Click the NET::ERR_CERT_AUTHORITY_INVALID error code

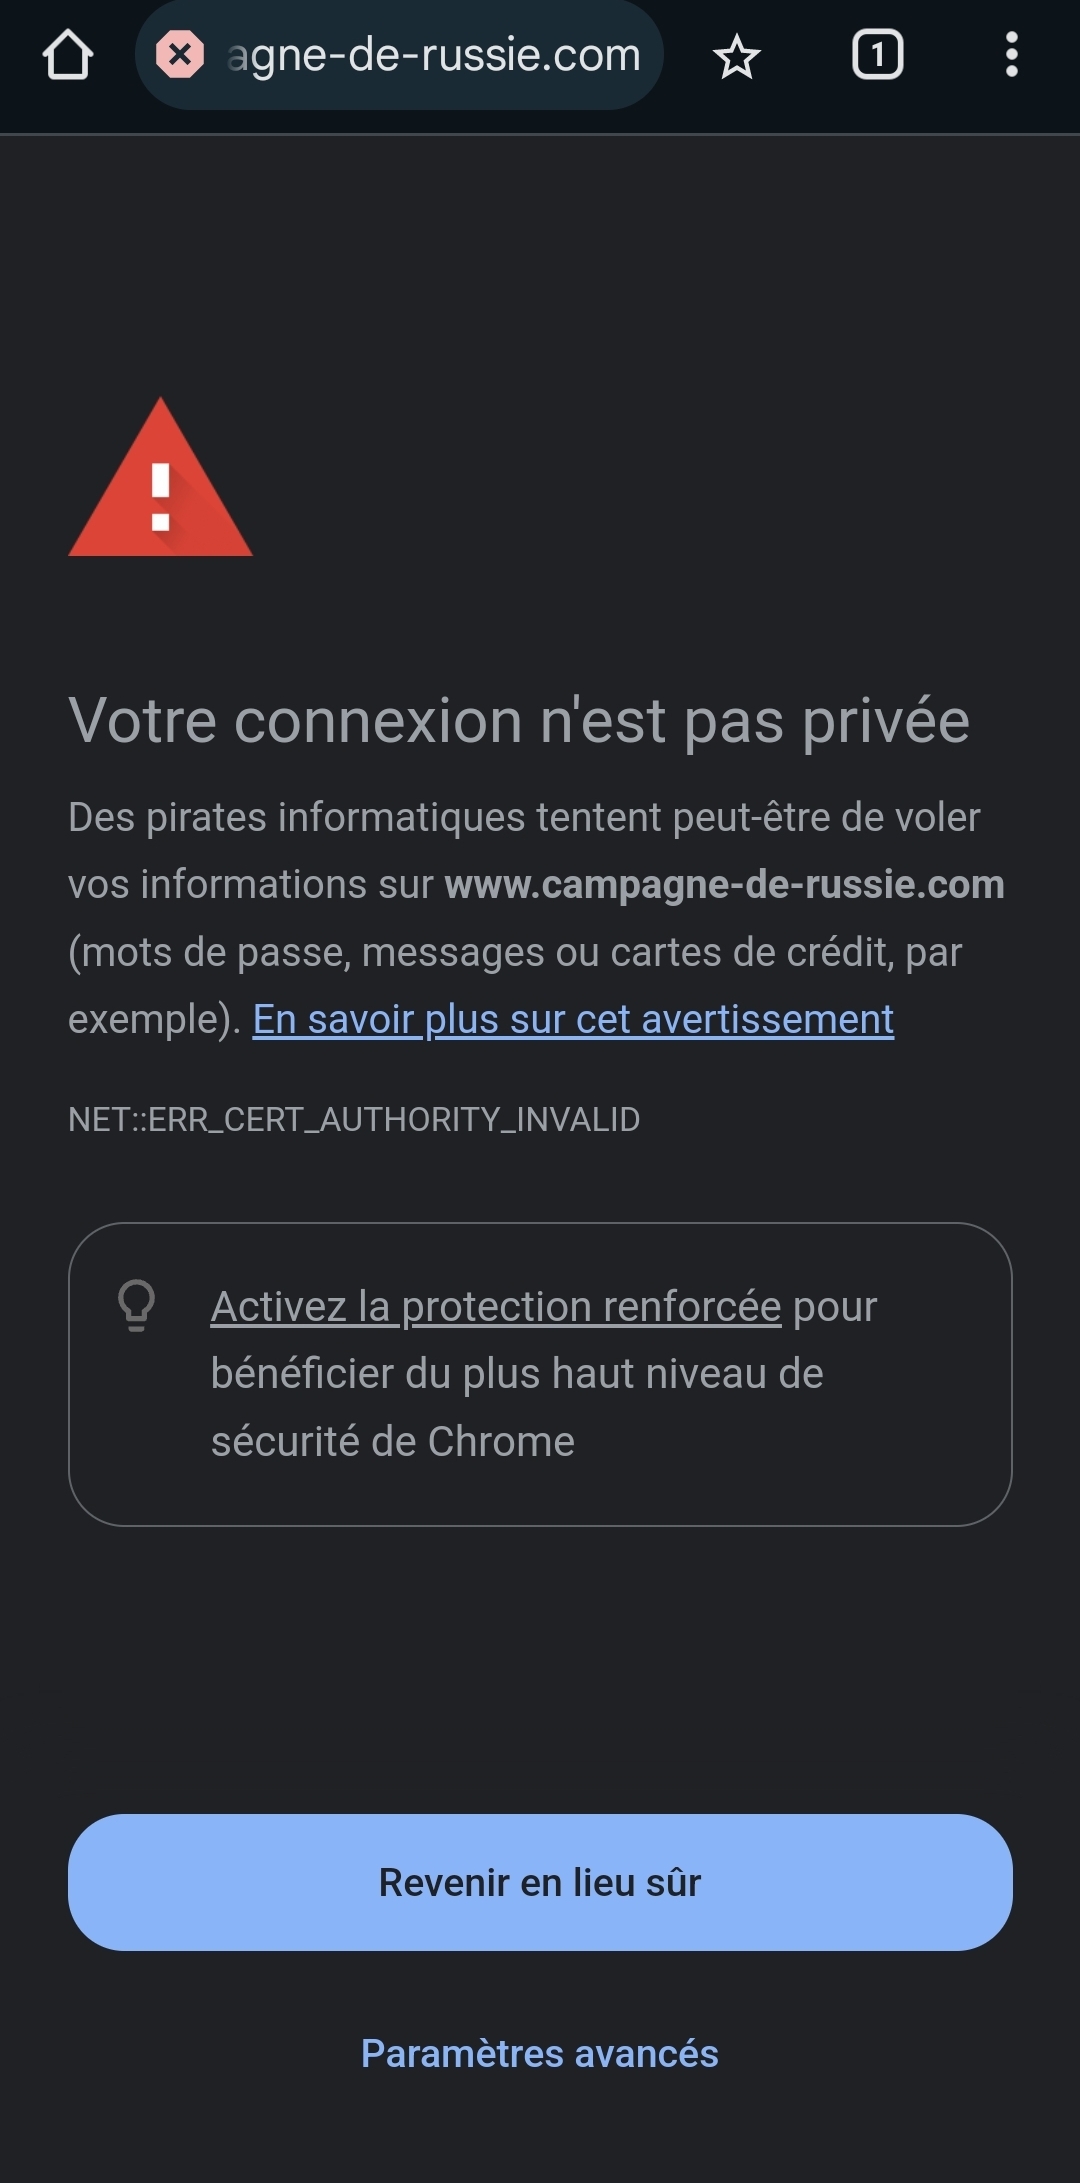tap(354, 1119)
